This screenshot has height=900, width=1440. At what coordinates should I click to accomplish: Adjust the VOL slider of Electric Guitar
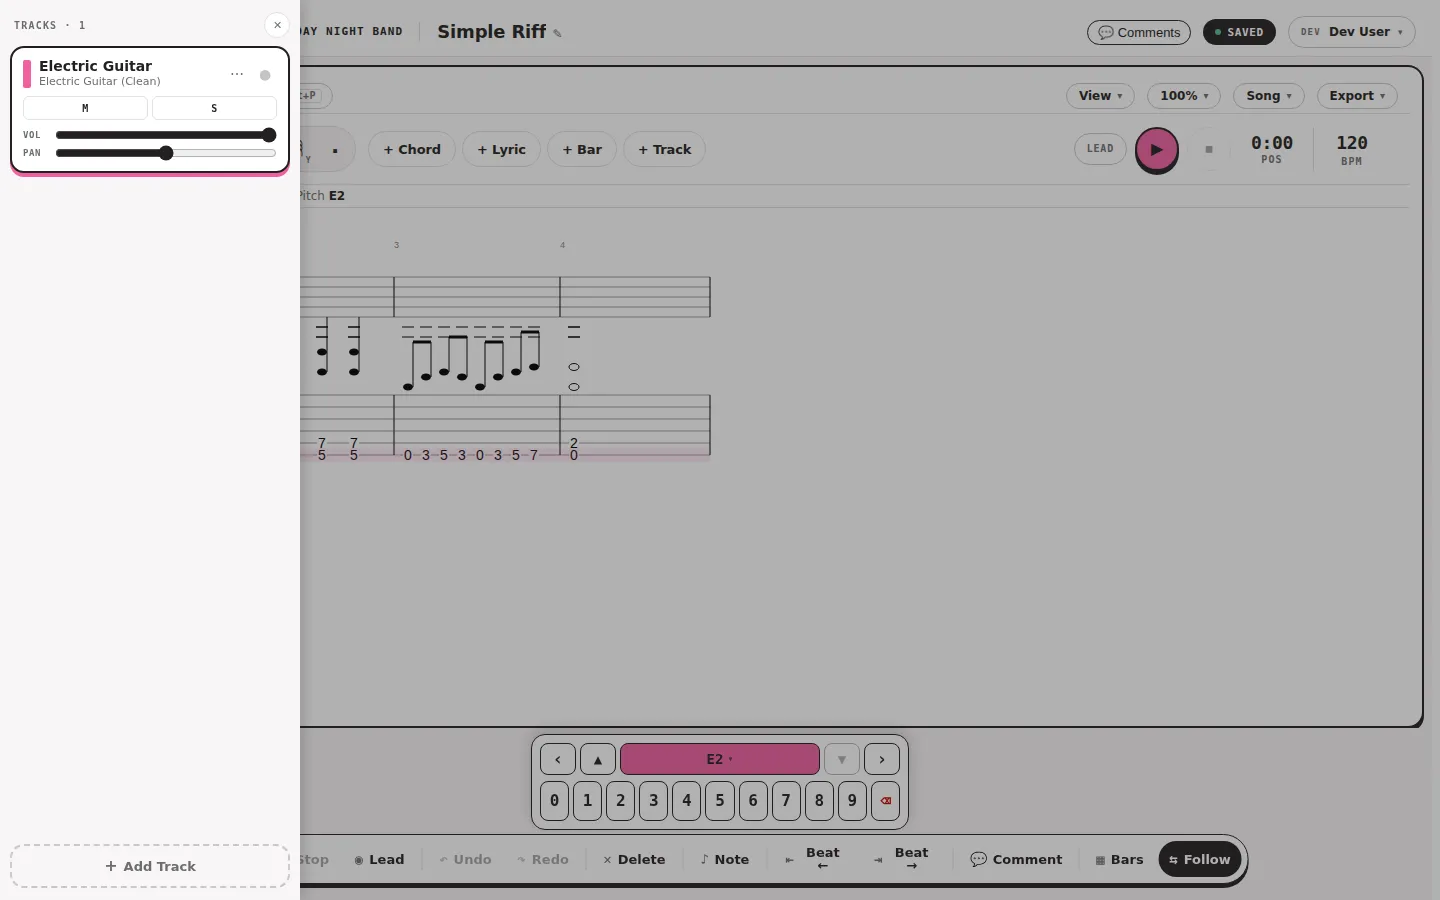[x=166, y=135]
